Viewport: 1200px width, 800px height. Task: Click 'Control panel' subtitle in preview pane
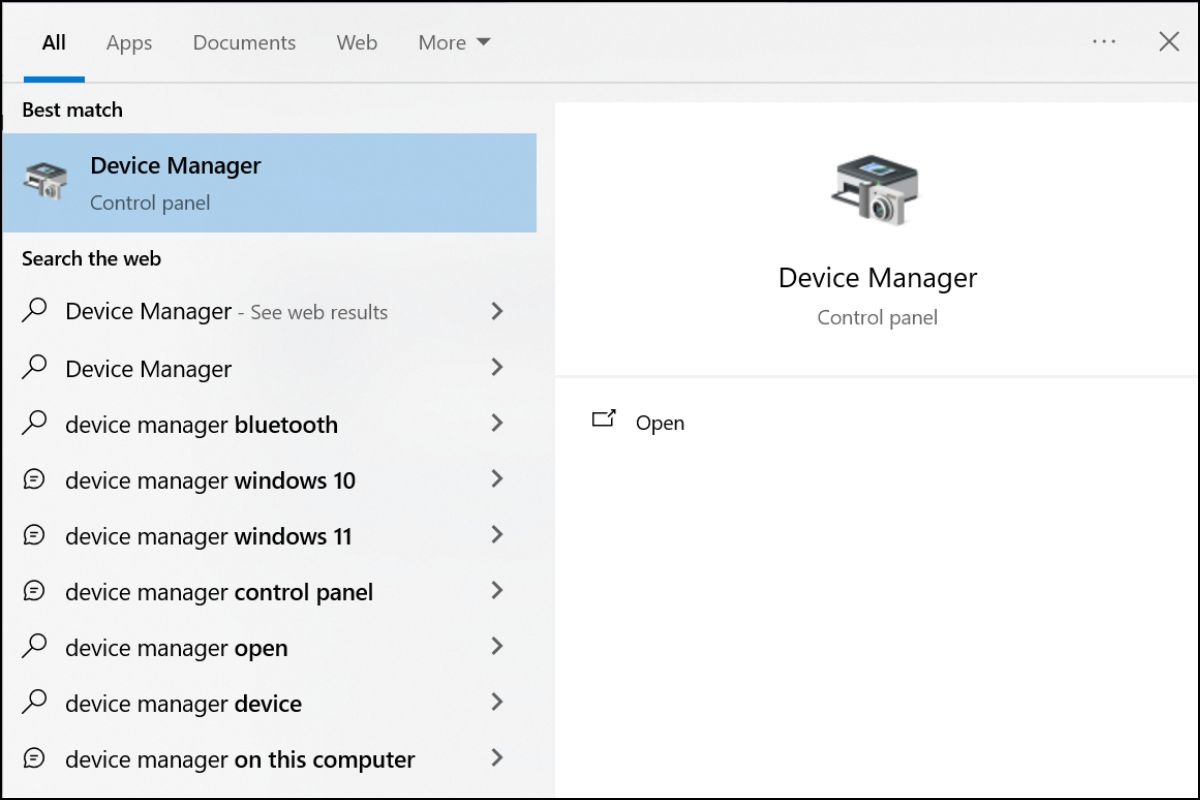(877, 318)
